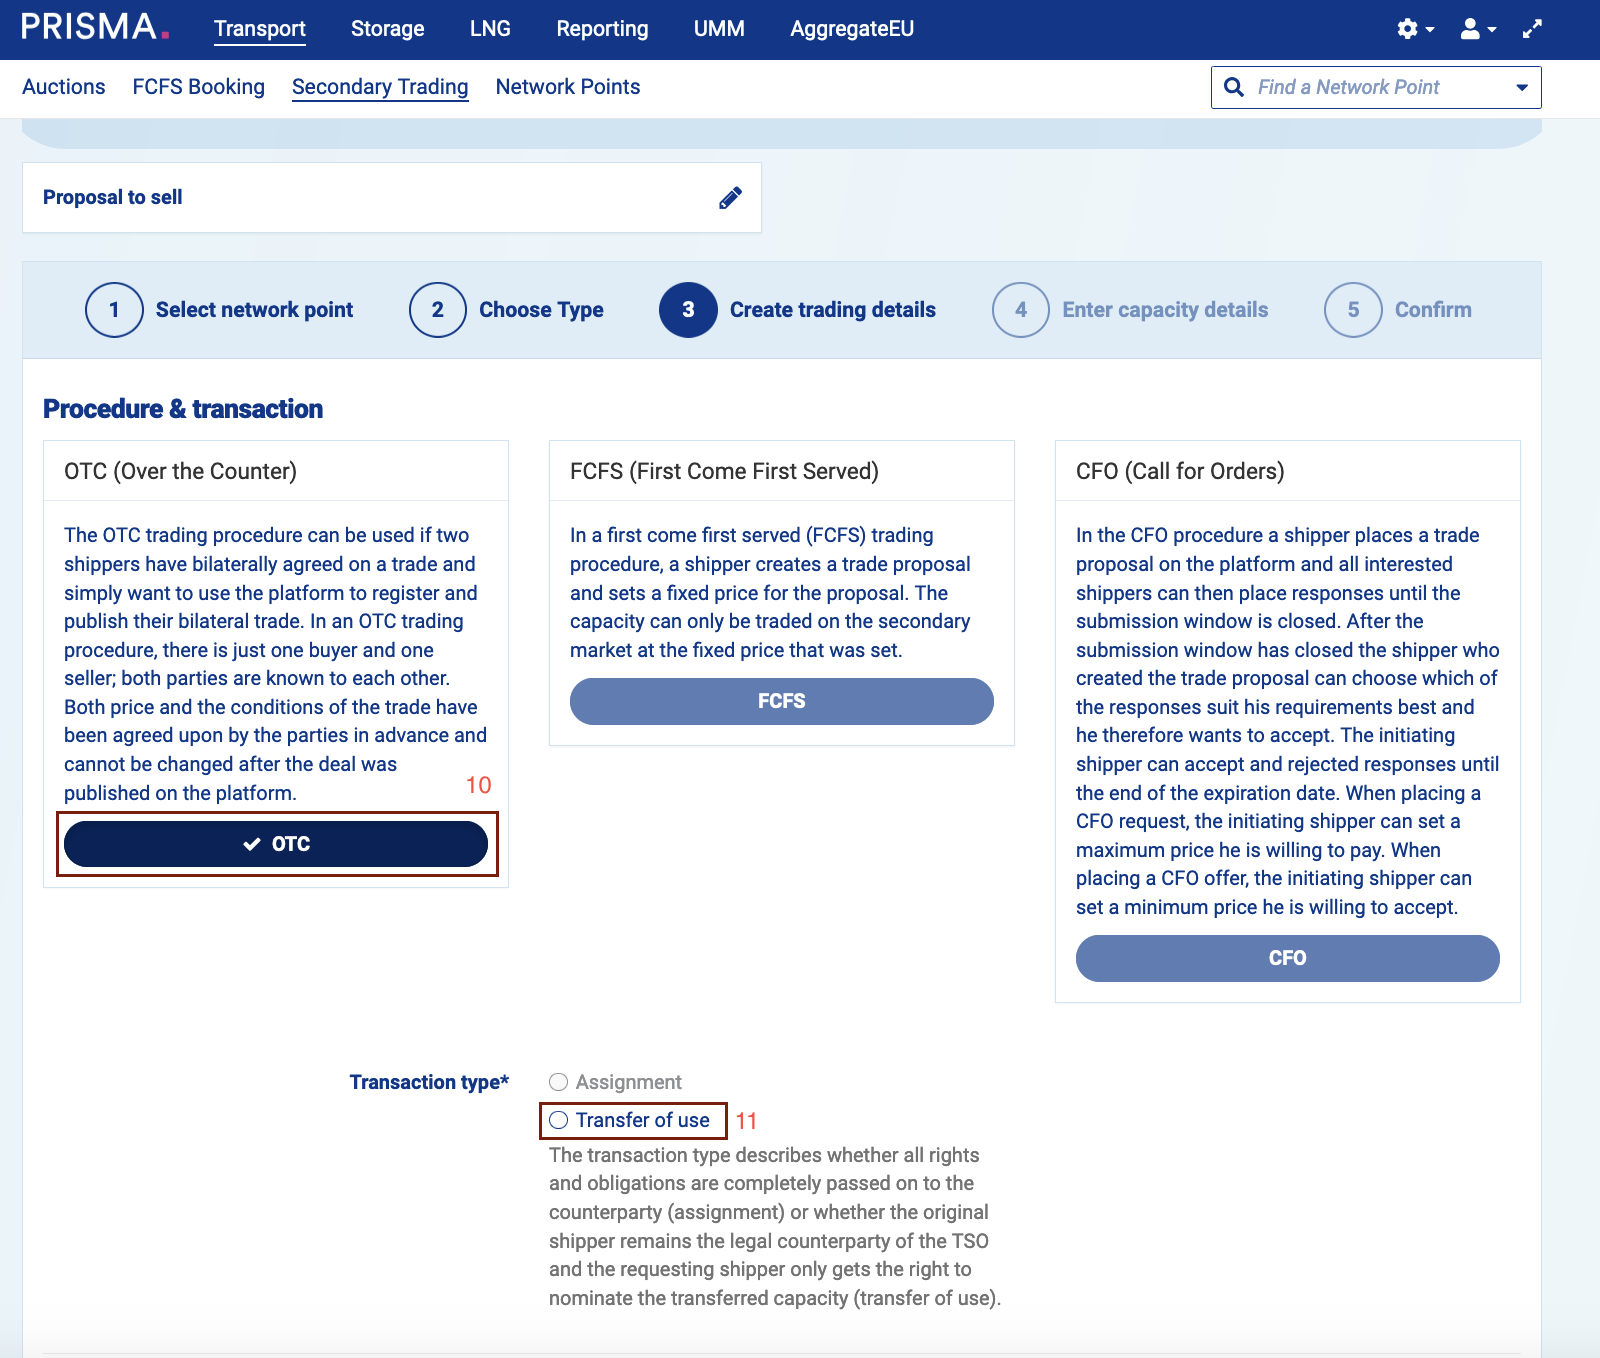Click the search magnifier icon
Viewport: 1600px width, 1358px height.
coord(1234,88)
